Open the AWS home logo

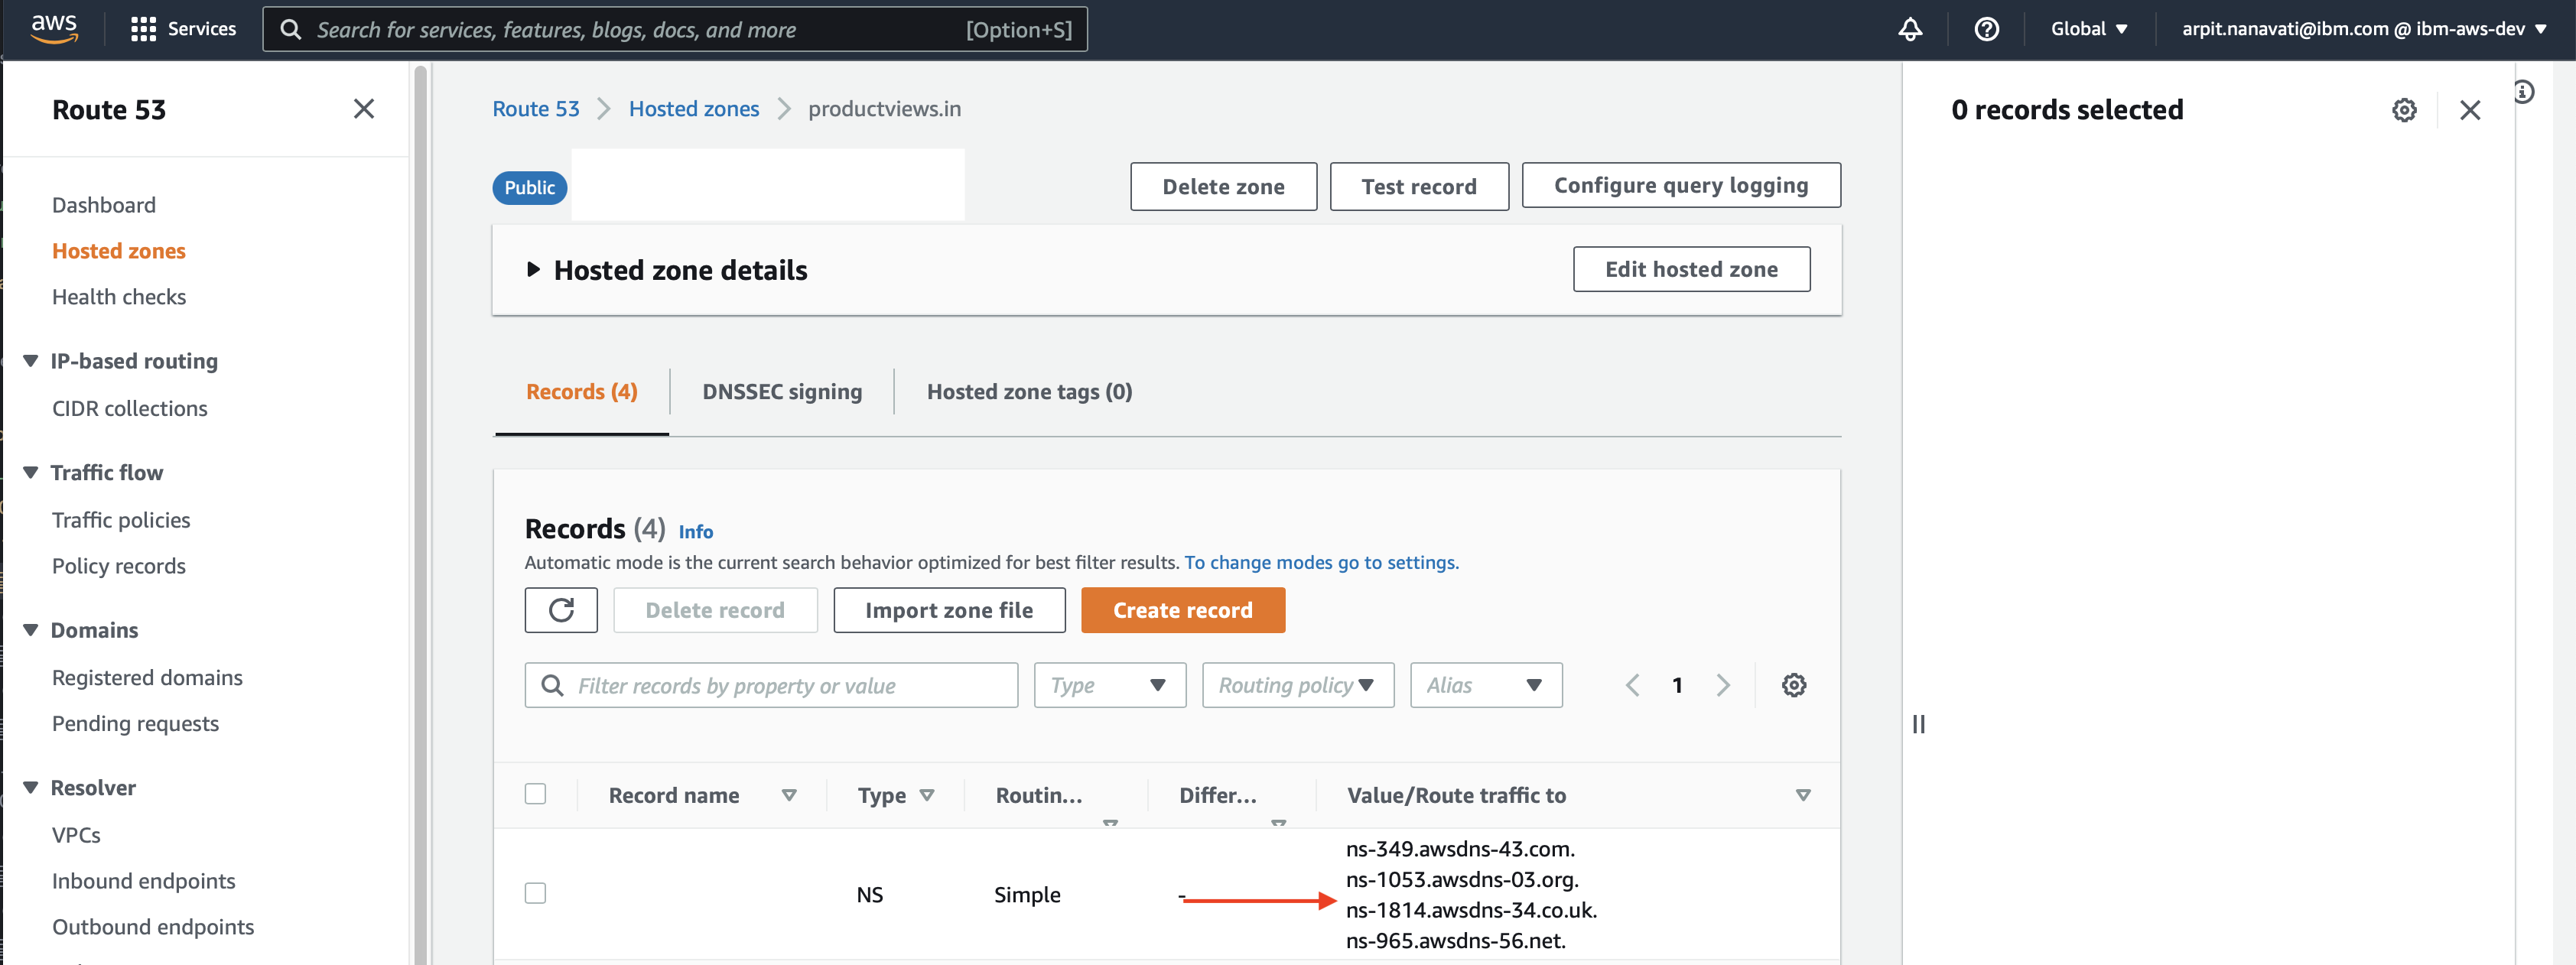(x=54, y=28)
